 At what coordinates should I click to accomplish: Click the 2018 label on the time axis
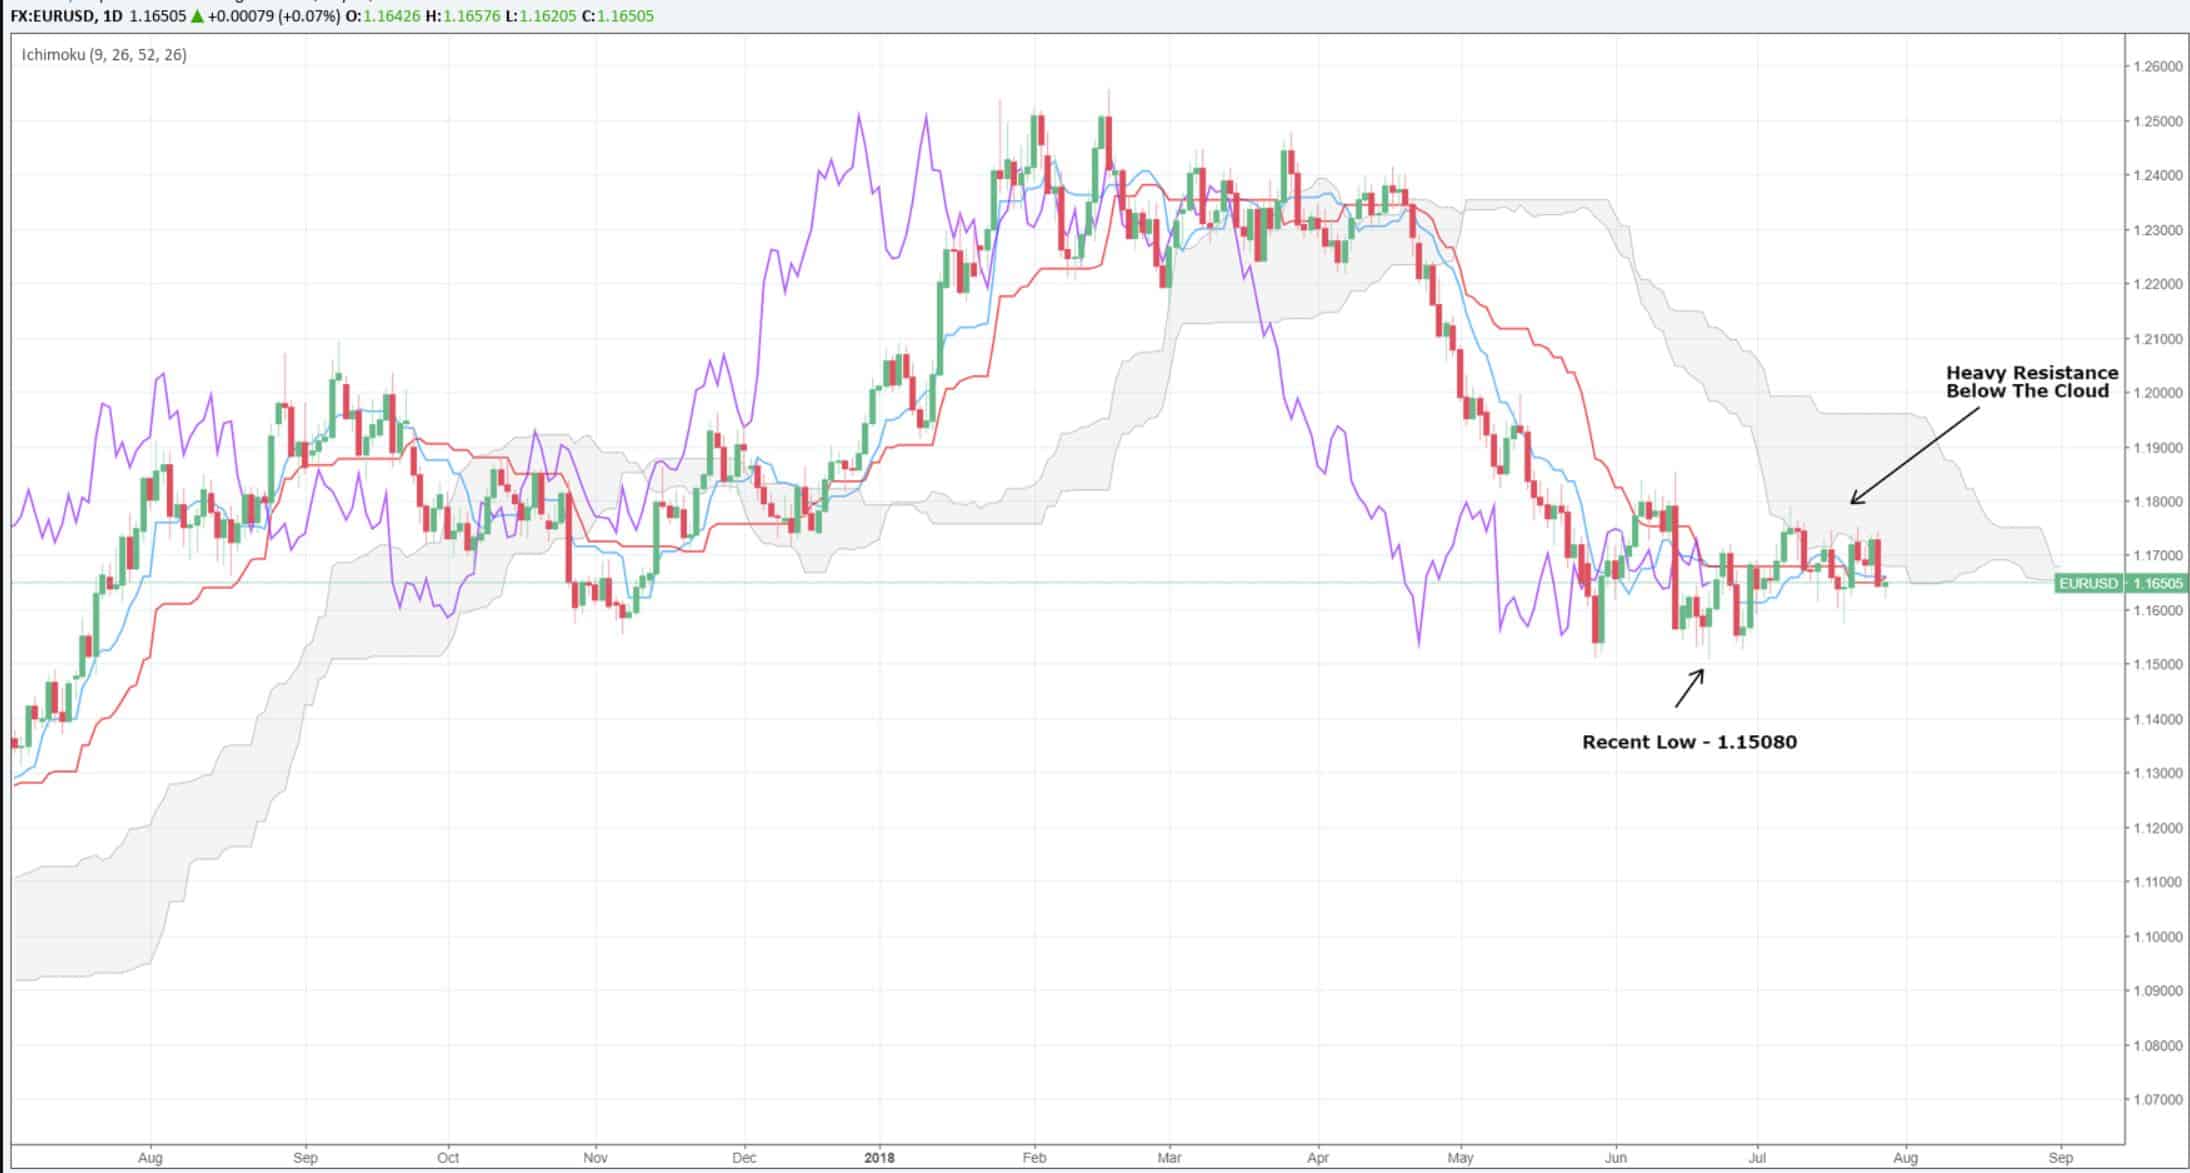pyautogui.click(x=880, y=1158)
